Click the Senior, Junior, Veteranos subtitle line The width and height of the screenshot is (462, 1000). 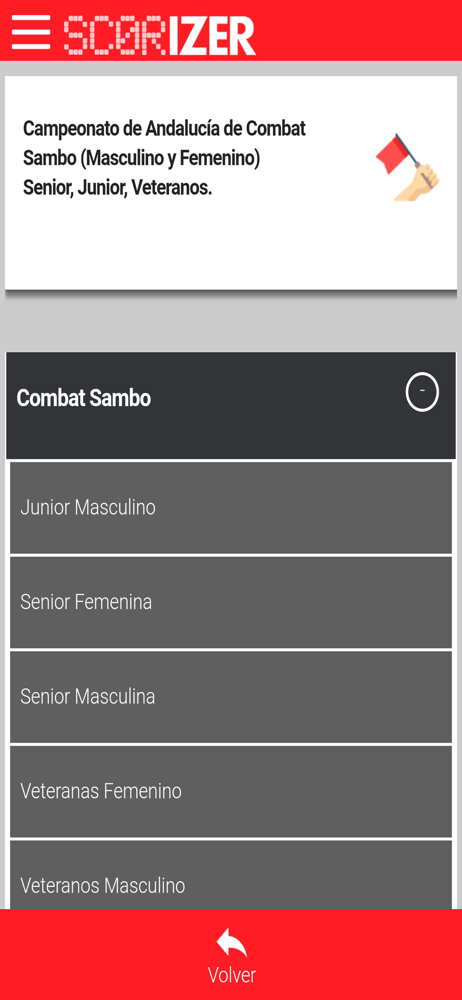pos(117,188)
